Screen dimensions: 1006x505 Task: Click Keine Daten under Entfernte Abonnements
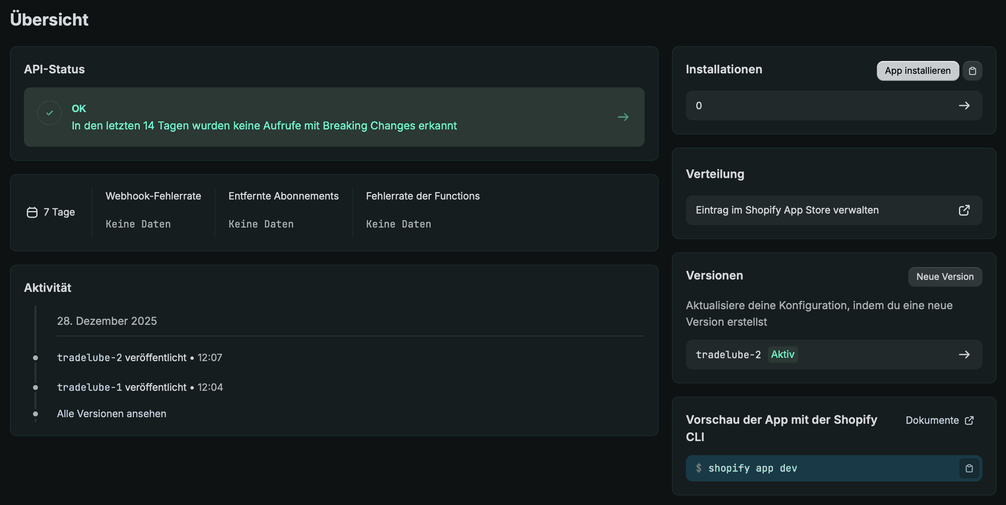pos(261,224)
